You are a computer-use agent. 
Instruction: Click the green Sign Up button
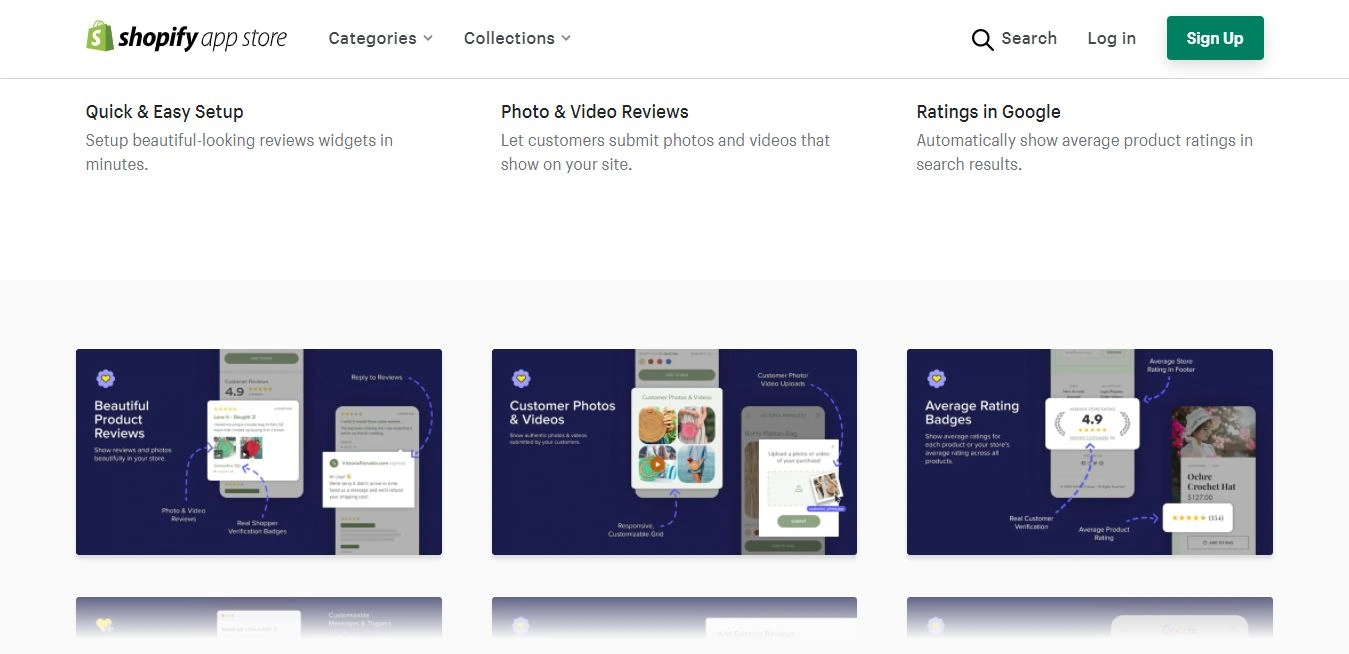tap(1215, 38)
